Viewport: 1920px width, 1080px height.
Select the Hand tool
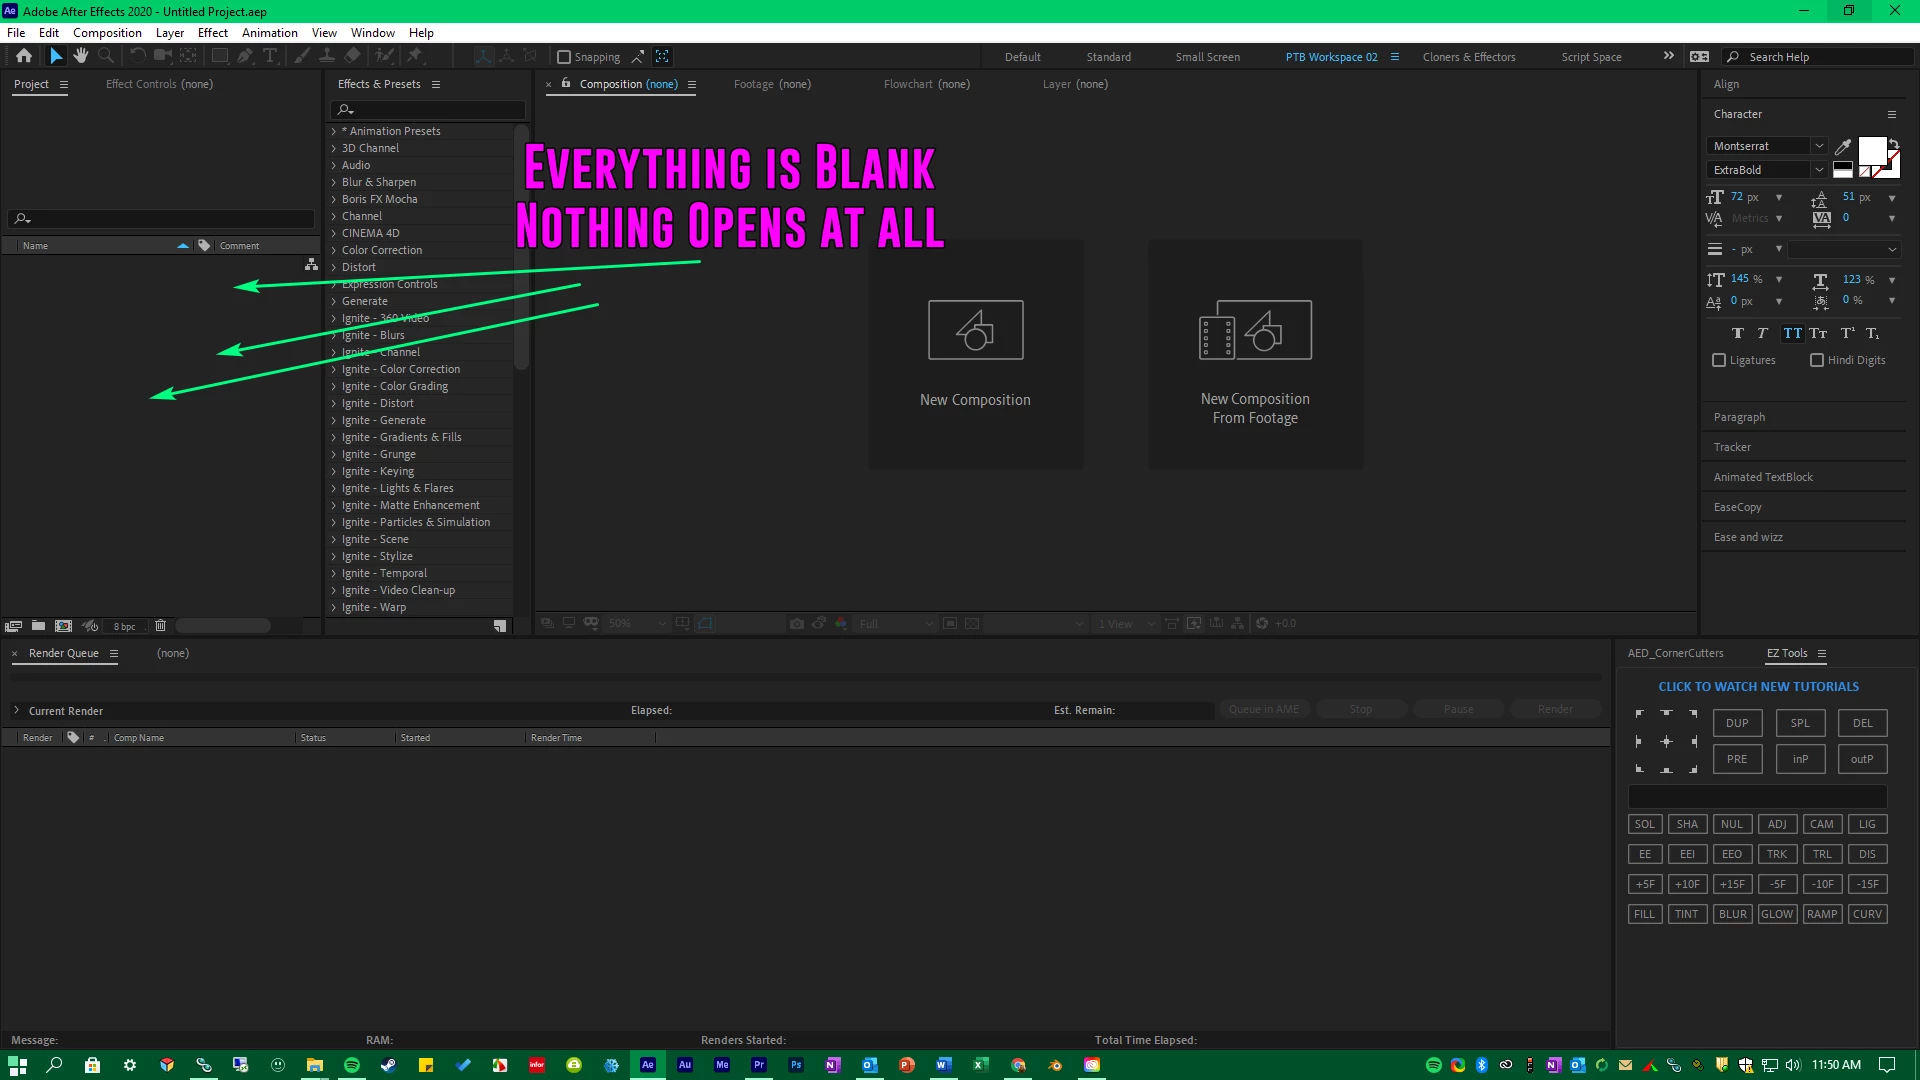tap(81, 56)
